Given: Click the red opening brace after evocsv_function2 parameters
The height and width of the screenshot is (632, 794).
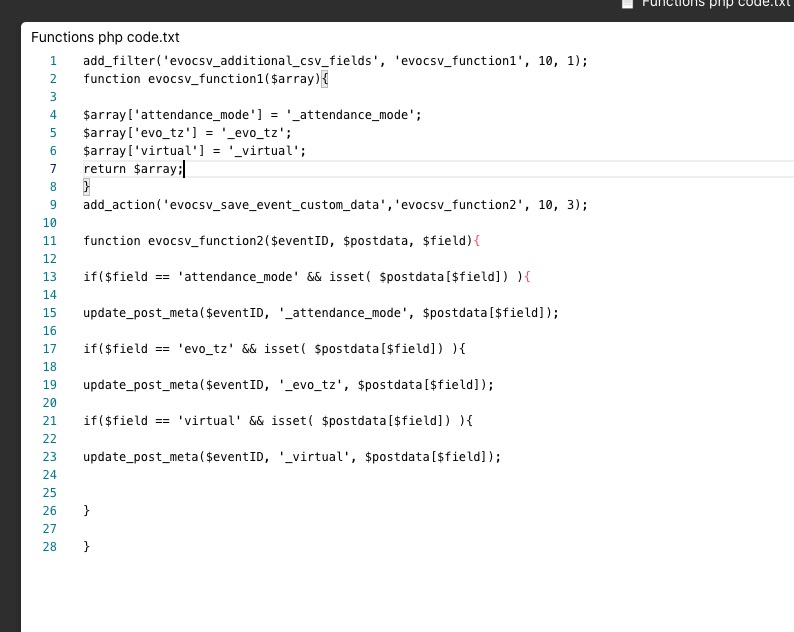Looking at the screenshot, I should pyautogui.click(x=477, y=241).
